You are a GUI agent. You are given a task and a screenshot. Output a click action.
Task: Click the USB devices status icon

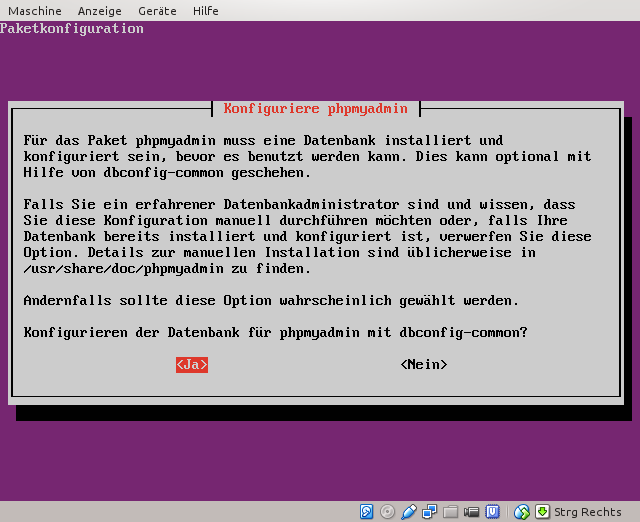(409, 511)
